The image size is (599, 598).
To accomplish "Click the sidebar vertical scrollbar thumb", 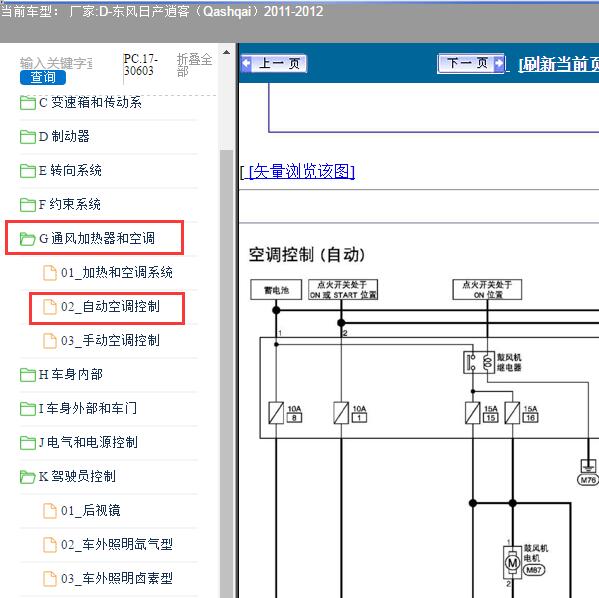I will click(227, 374).
